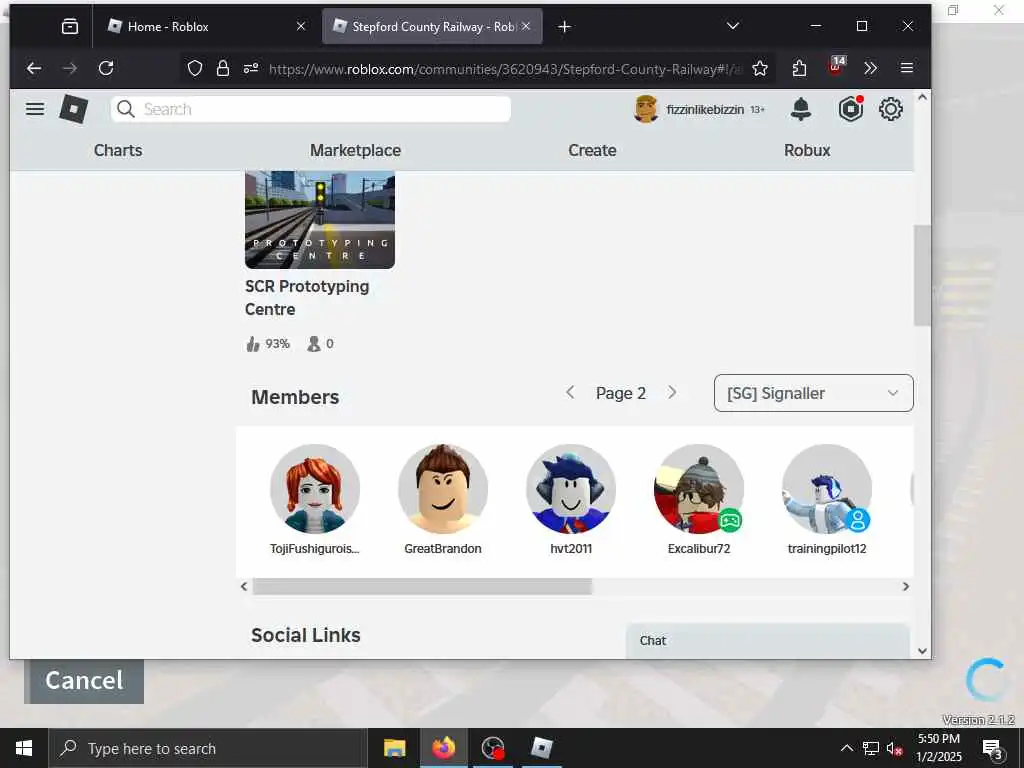The image size is (1024, 768).
Task: Open Excalibur72 avatar thumbnail
Action: tap(699, 489)
